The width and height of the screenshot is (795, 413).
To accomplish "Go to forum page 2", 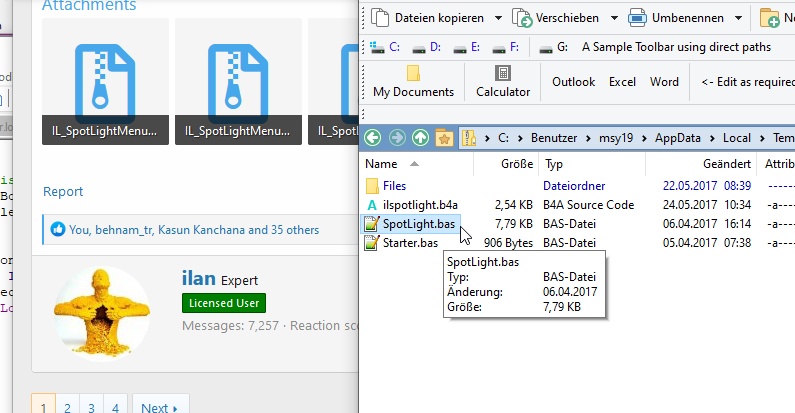I will click(x=67, y=408).
